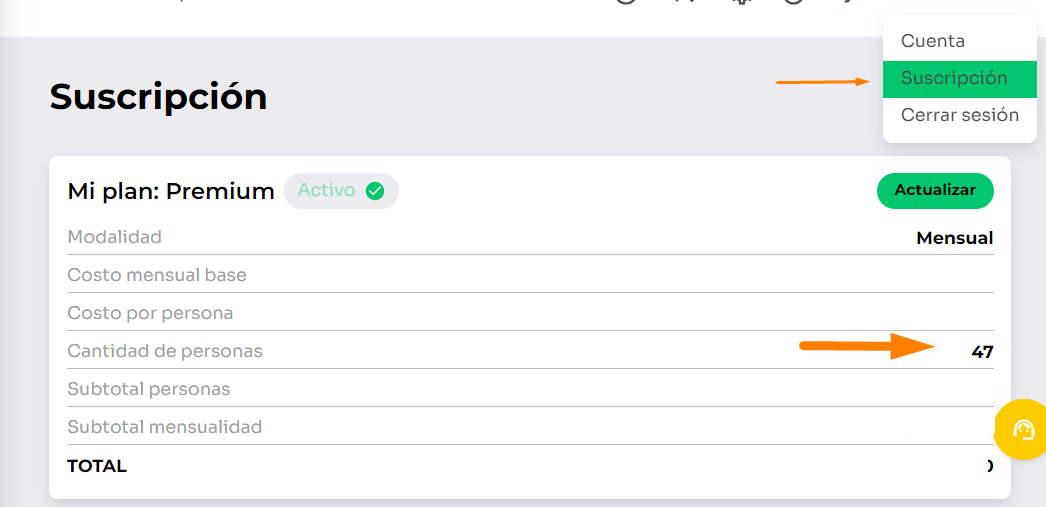
Task: Click the Mensual modality value
Action: (x=954, y=238)
